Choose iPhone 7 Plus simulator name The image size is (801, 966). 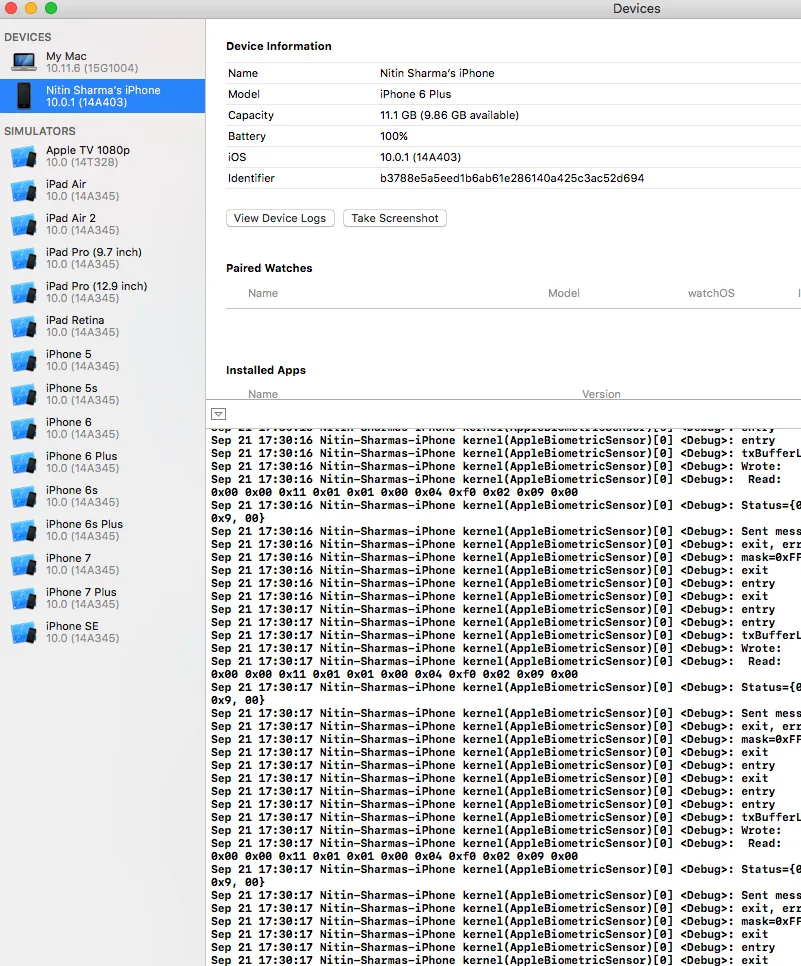point(81,592)
